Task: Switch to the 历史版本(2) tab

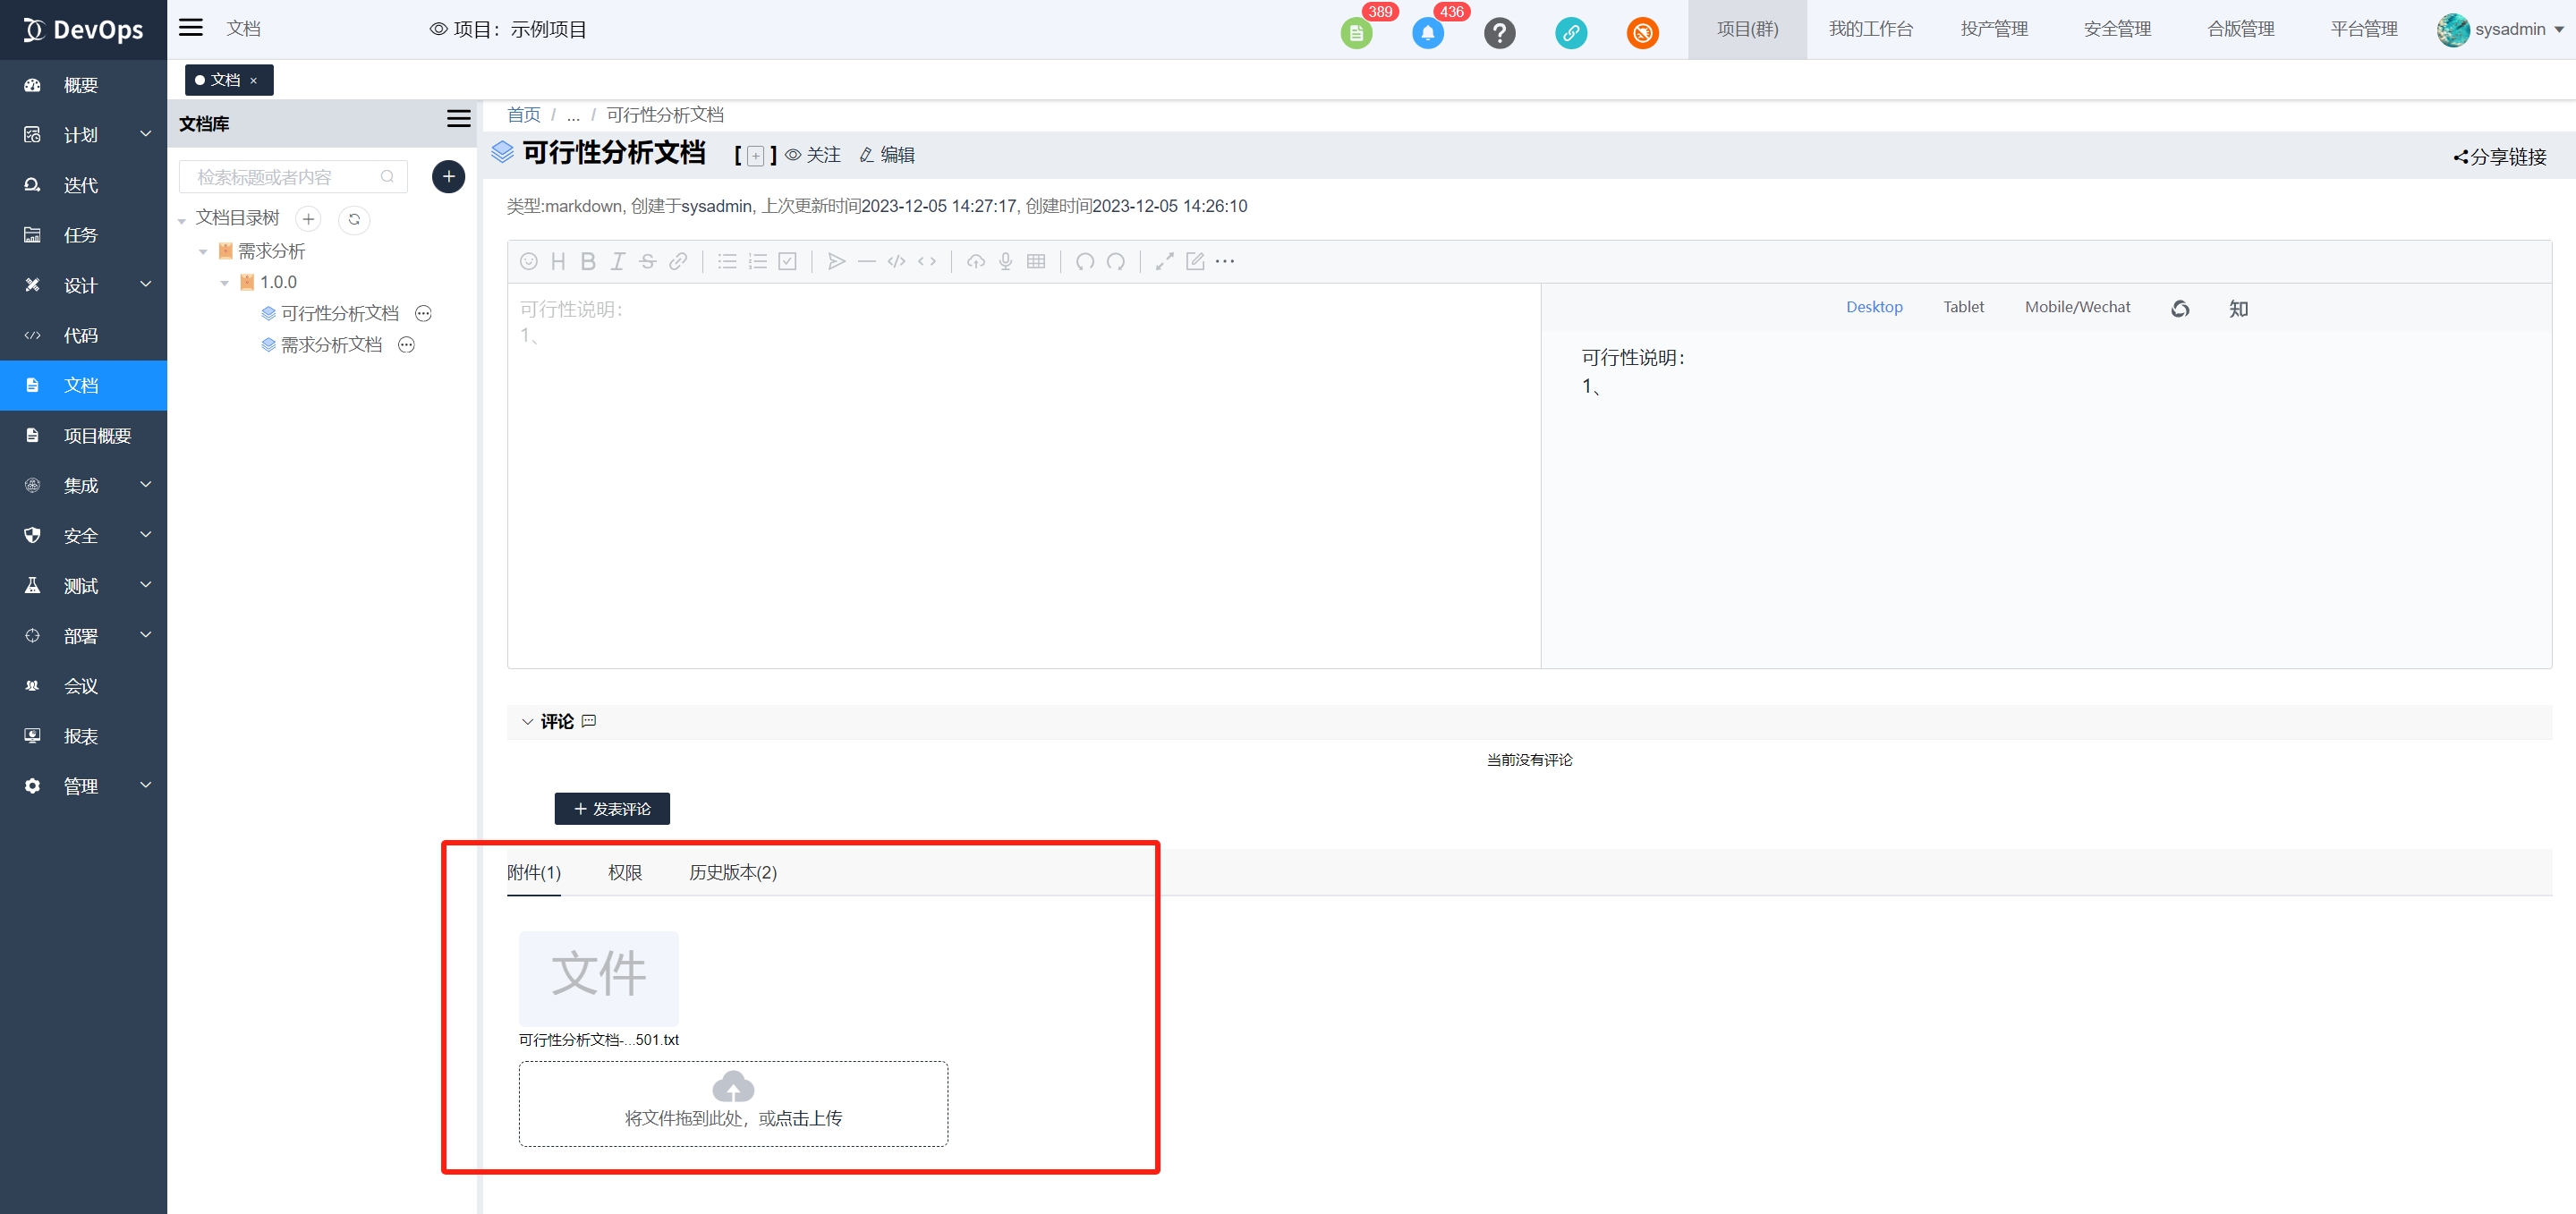Action: [x=732, y=872]
